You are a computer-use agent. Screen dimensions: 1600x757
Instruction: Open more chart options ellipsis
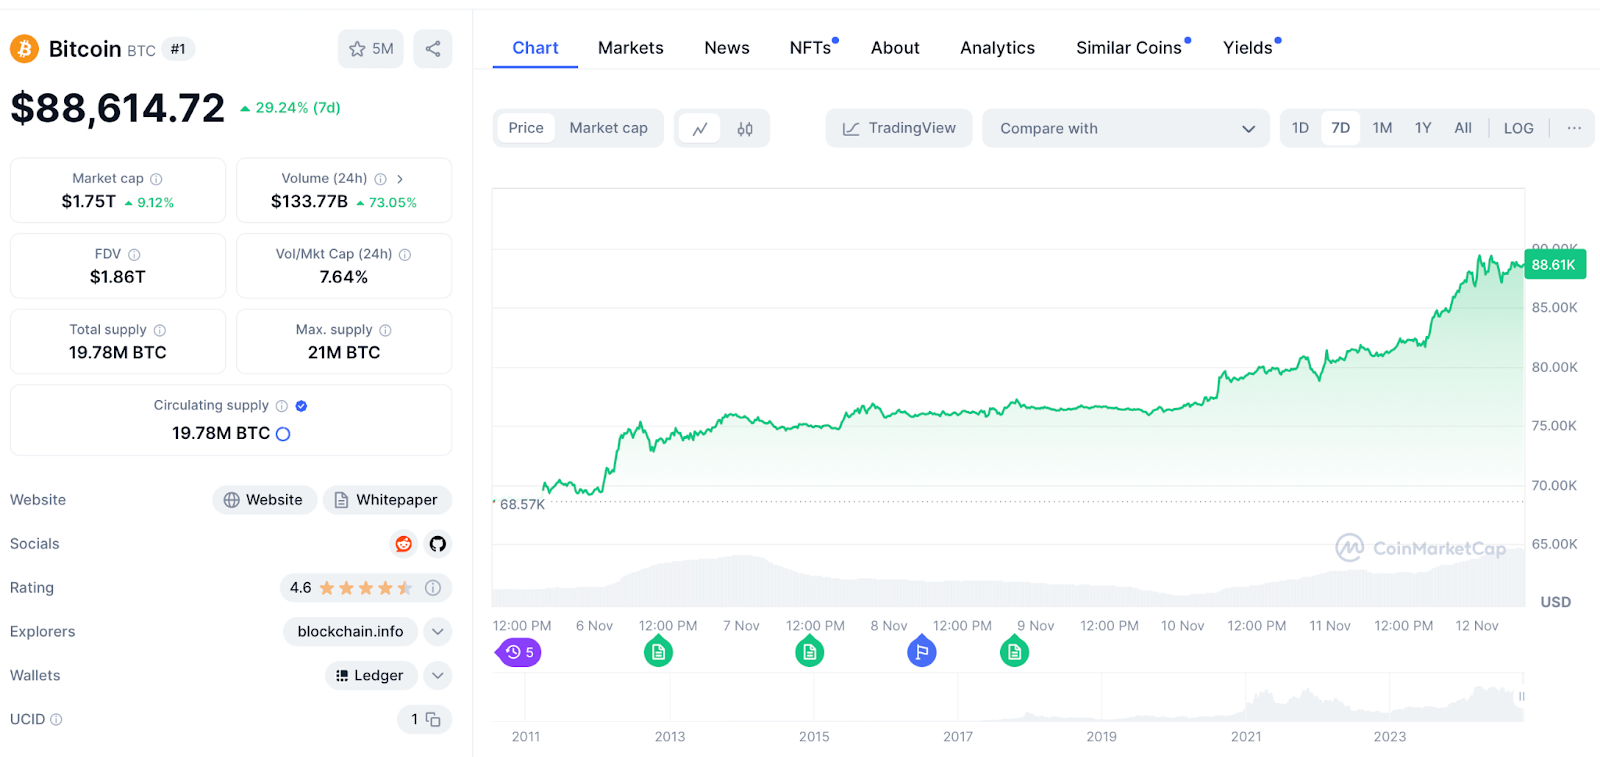(x=1574, y=128)
